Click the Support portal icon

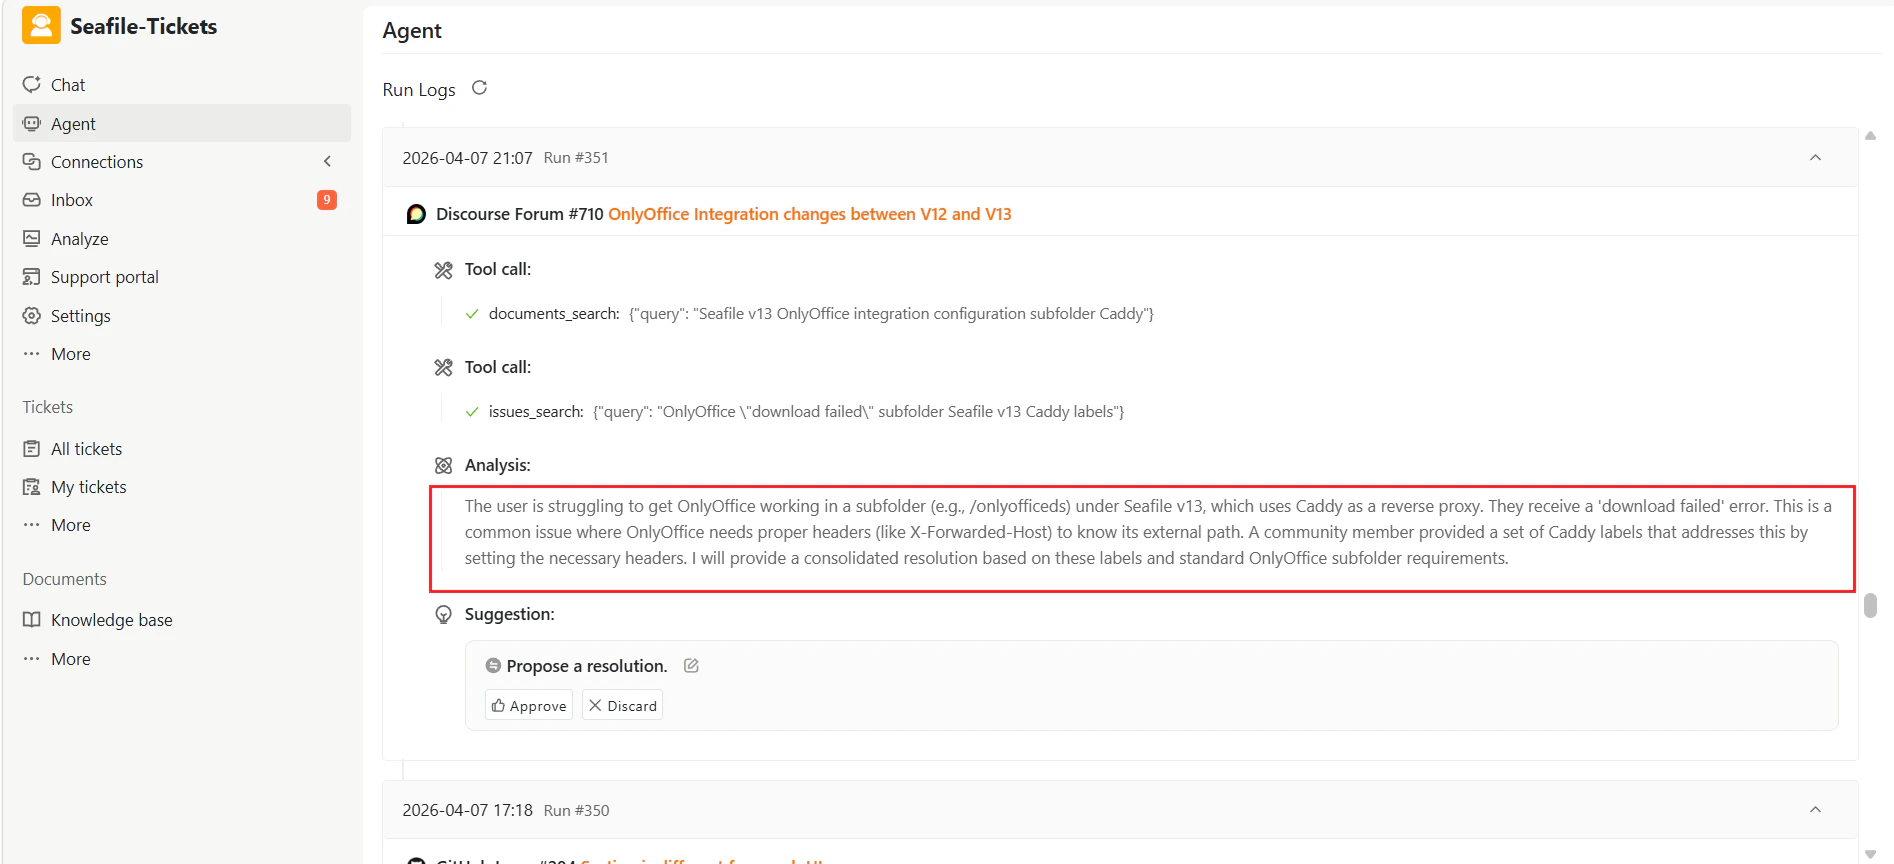pyautogui.click(x=32, y=277)
